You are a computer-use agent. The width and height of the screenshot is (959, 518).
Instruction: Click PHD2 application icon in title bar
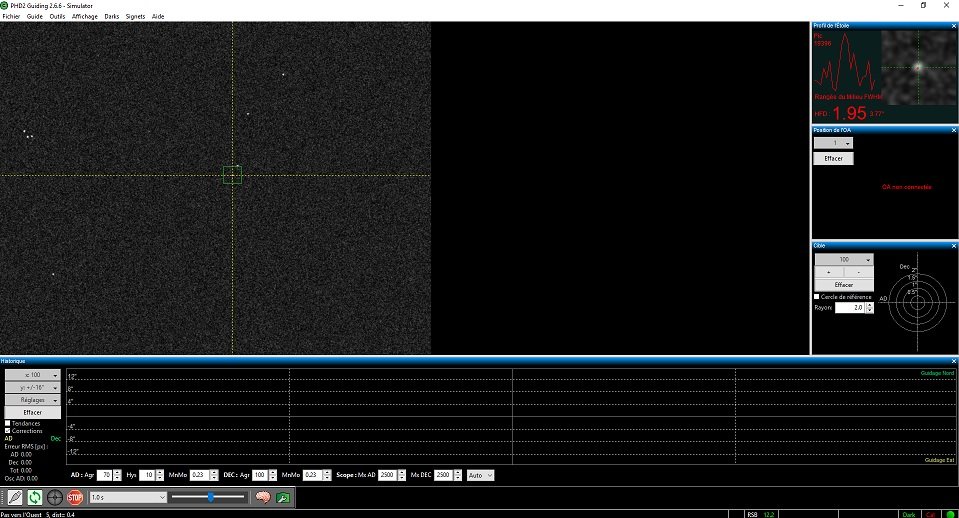tap(4, 6)
